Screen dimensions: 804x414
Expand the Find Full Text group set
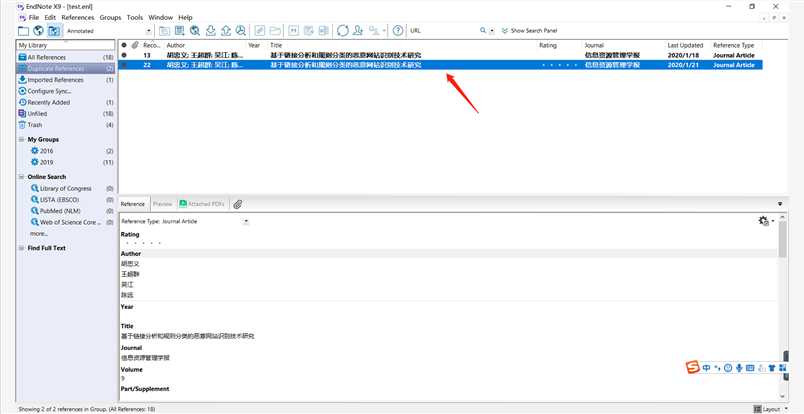[22, 248]
